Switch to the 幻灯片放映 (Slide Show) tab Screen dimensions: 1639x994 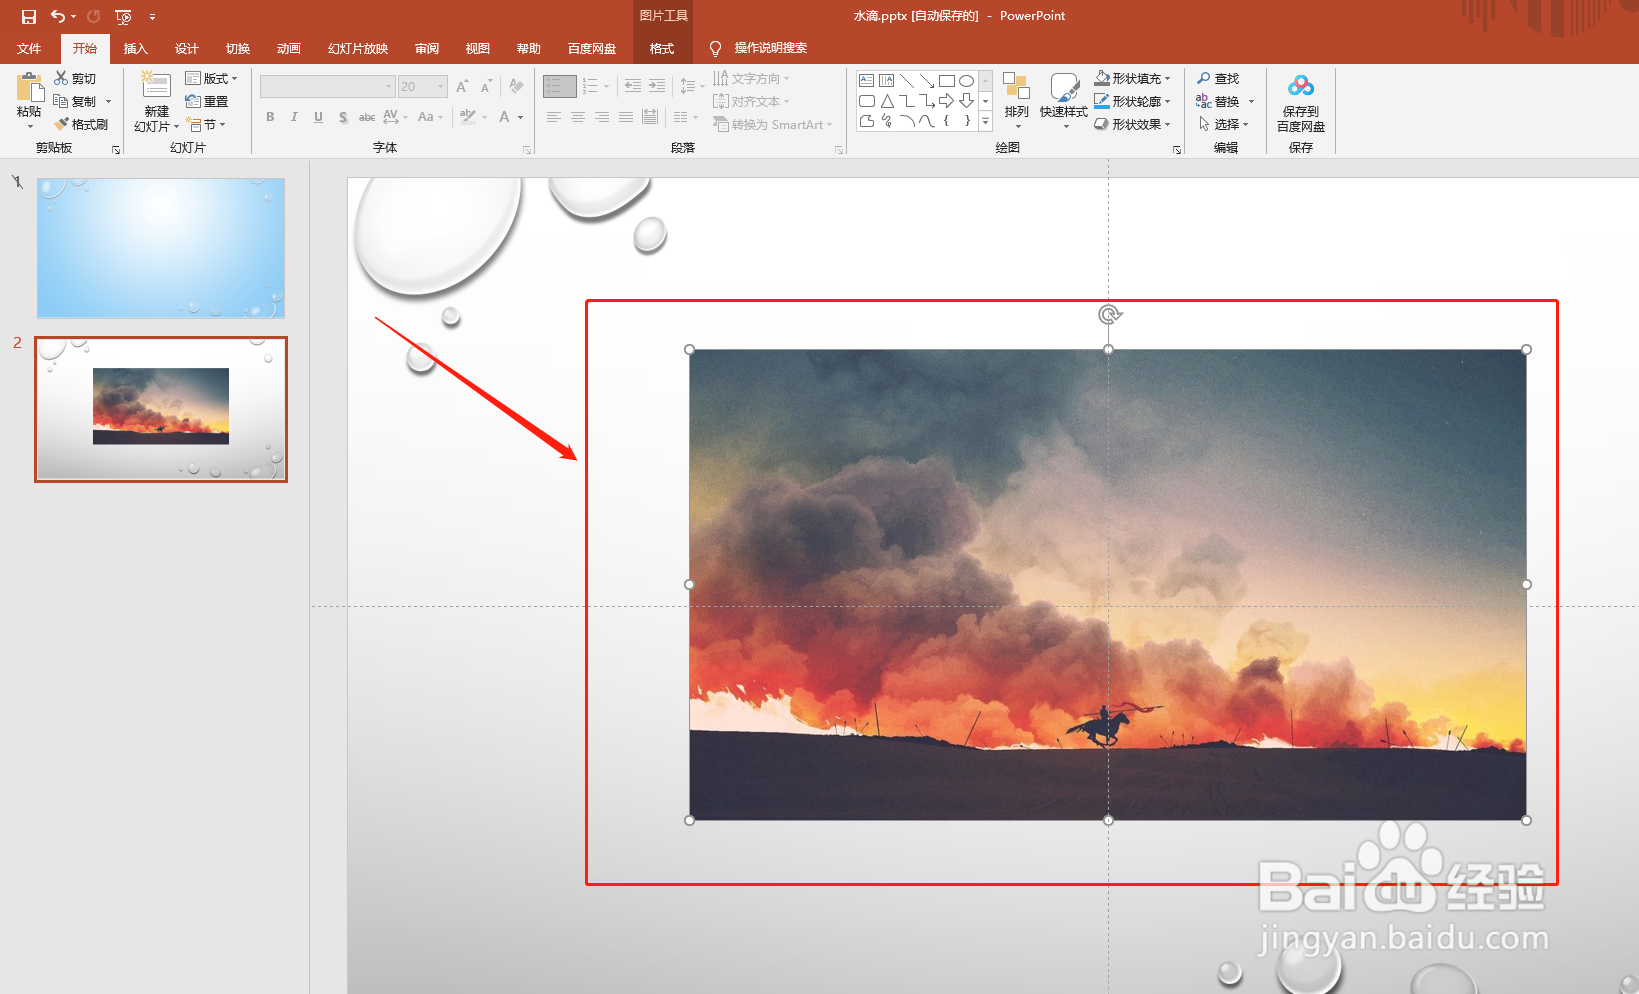click(358, 48)
